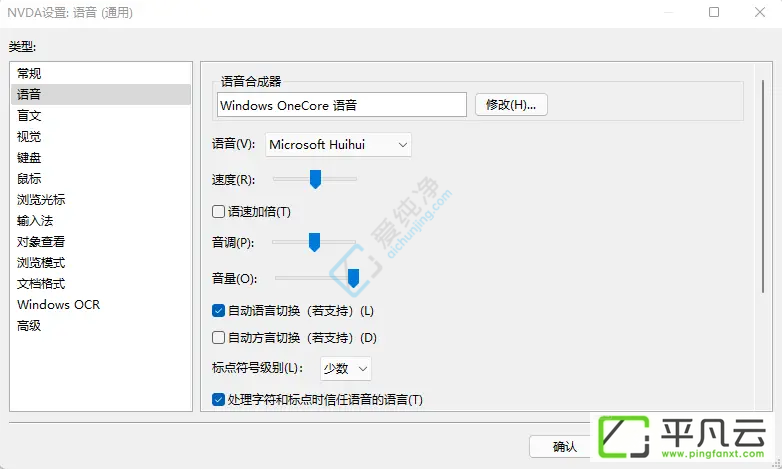Click the 音调(P) pitch slider
This screenshot has height=469, width=782.
click(x=314, y=242)
